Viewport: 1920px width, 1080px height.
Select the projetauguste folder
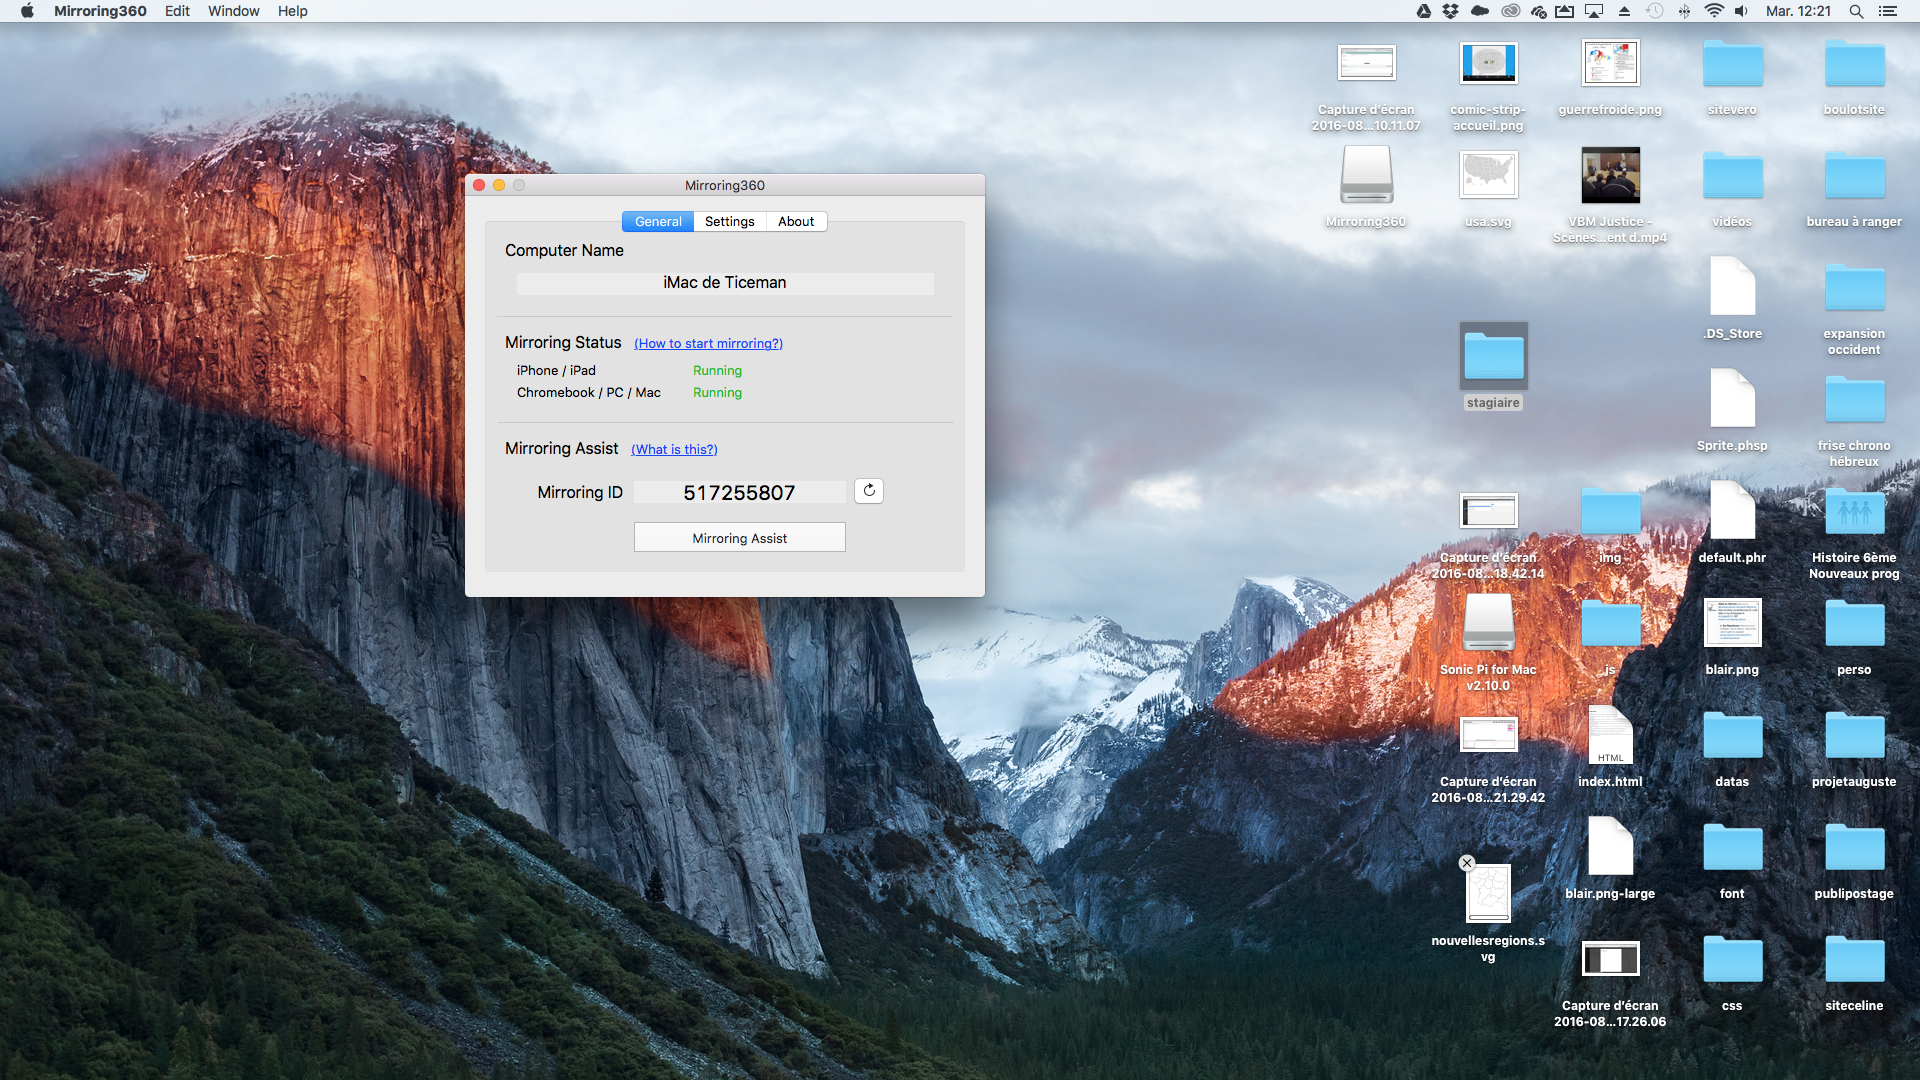pyautogui.click(x=1854, y=736)
